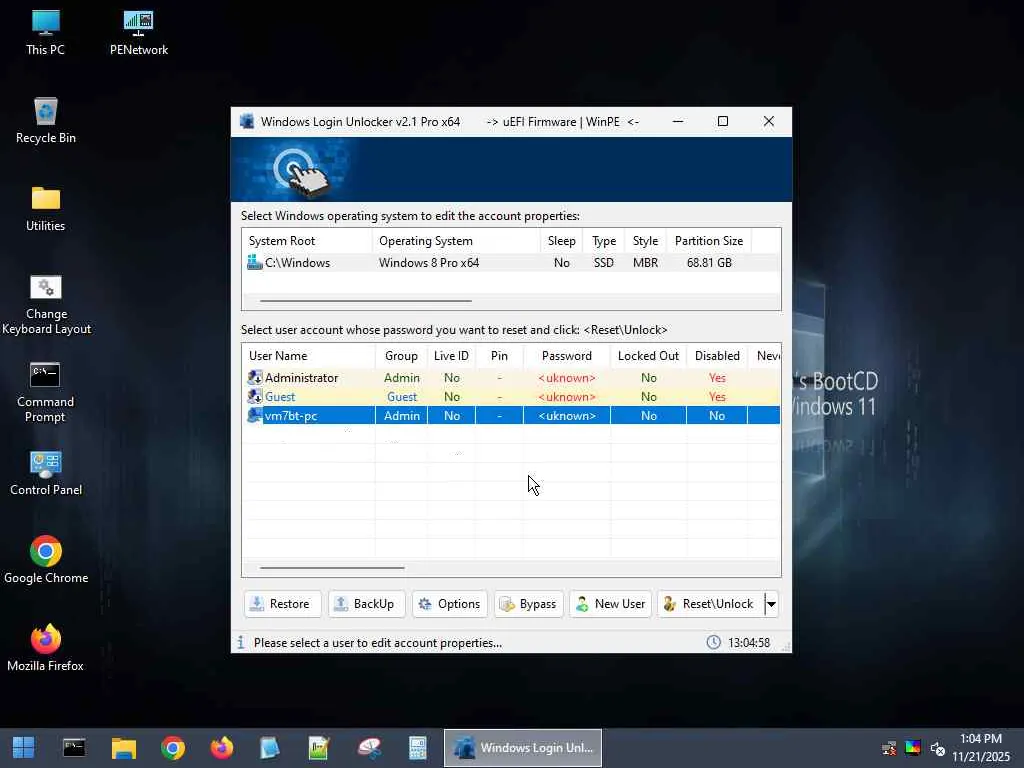
Task: Click the Windows Login Unlocker title bar icon
Action: point(247,121)
